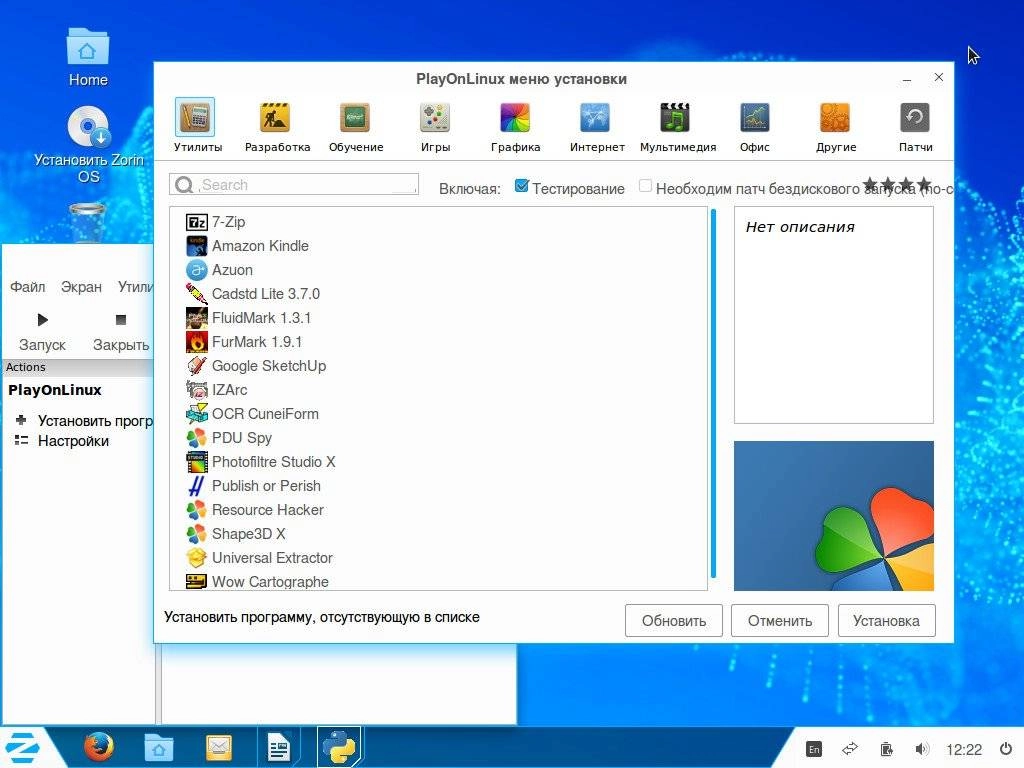Image resolution: width=1024 pixels, height=768 pixels.
Task: Open the Обучение category
Action: click(x=355, y=118)
